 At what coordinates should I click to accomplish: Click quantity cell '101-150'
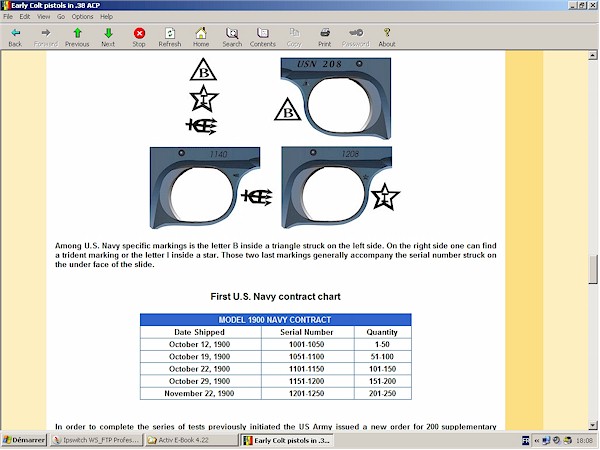pos(383,368)
